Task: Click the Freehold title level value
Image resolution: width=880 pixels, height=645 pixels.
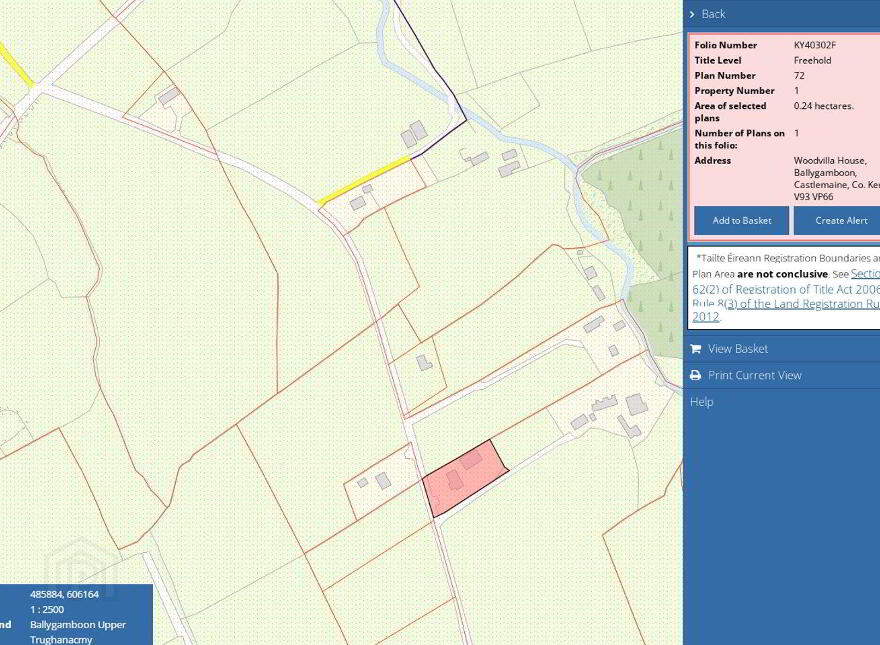Action: pyautogui.click(x=812, y=60)
